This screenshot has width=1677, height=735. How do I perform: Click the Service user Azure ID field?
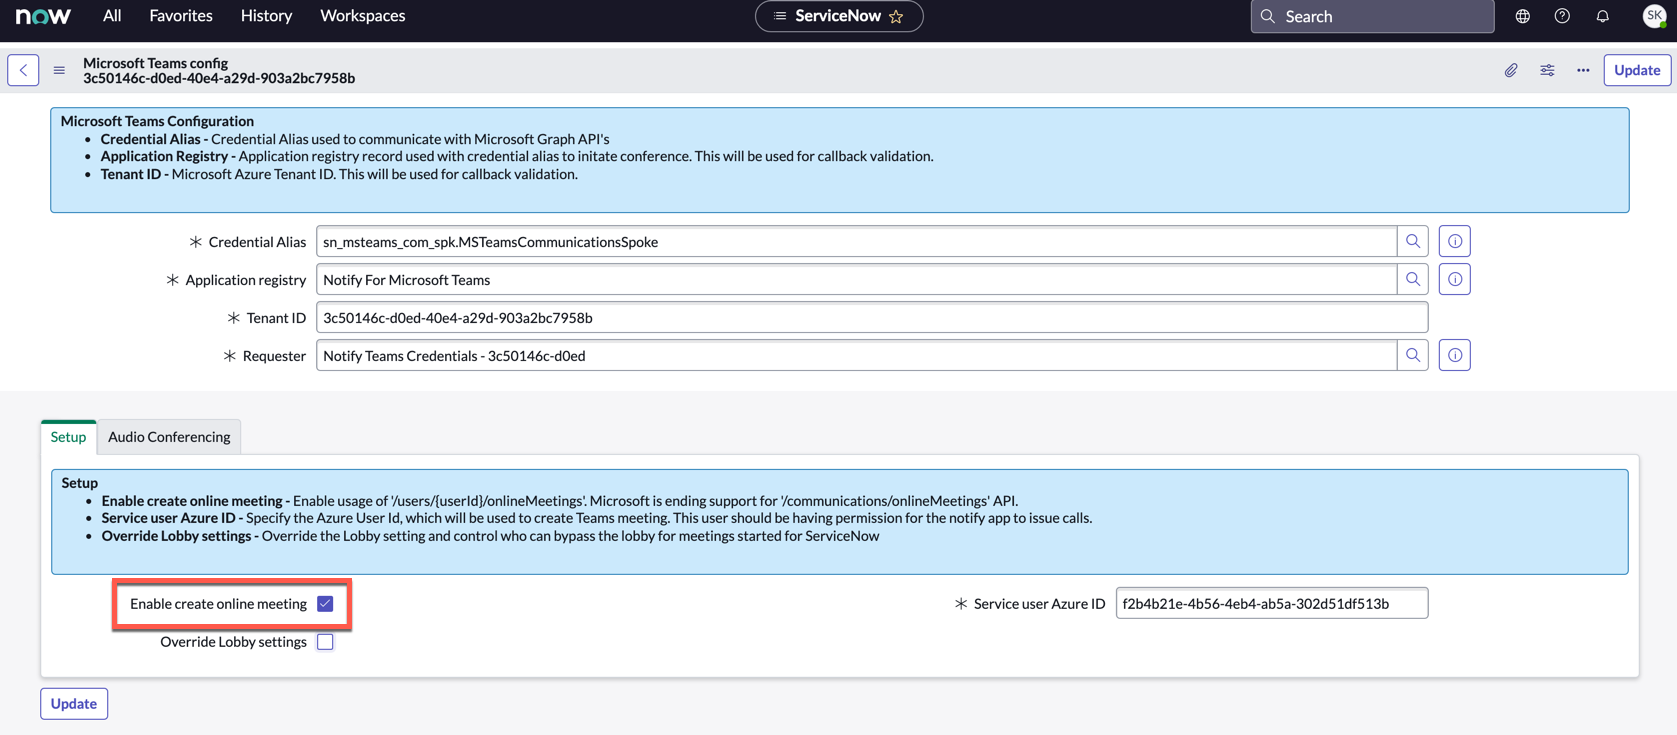[1272, 603]
